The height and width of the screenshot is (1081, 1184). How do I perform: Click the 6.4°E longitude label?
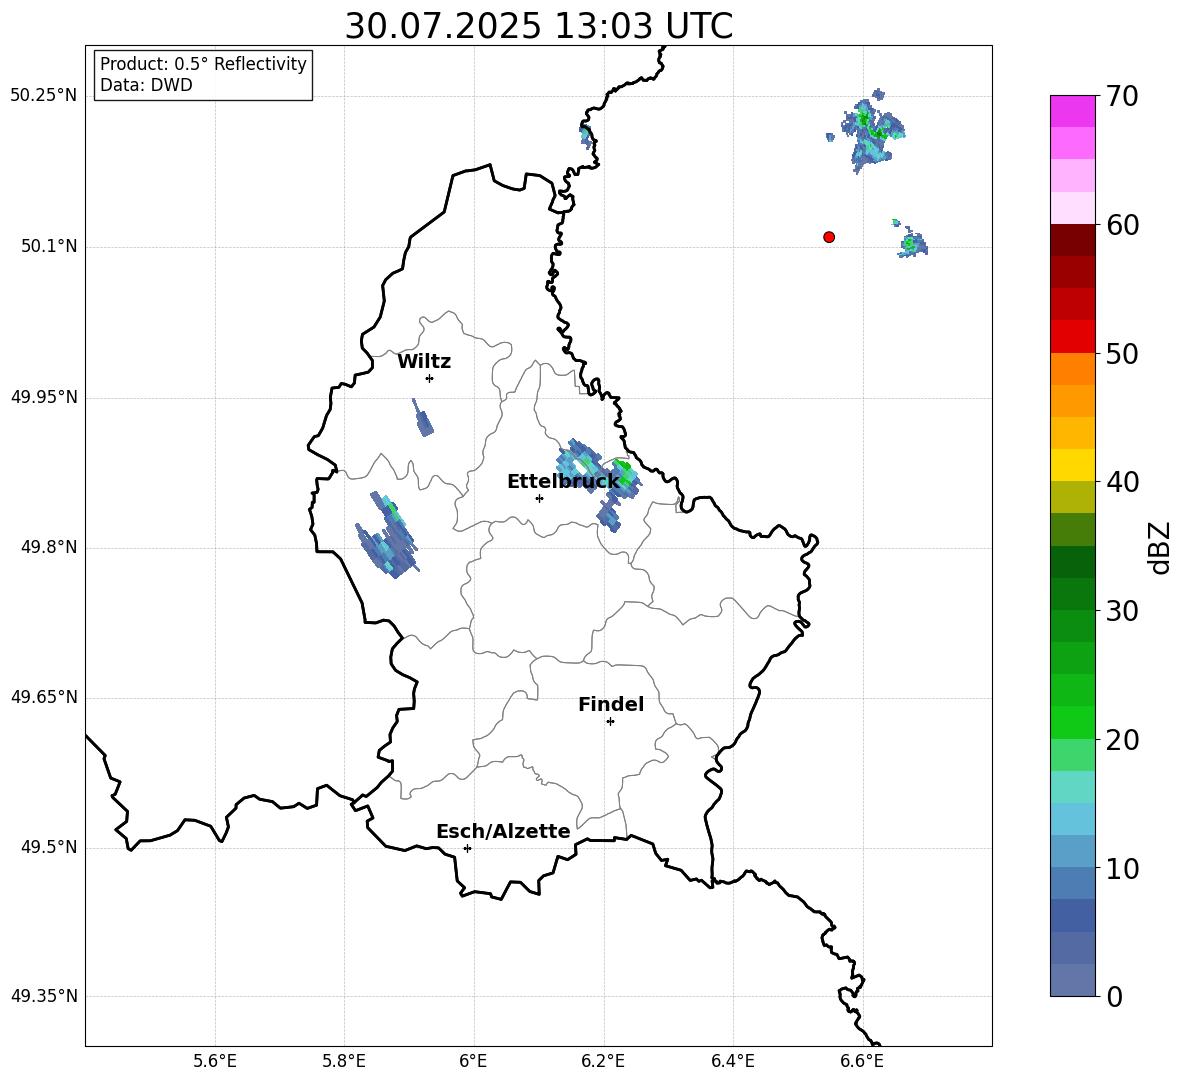coord(732,1061)
